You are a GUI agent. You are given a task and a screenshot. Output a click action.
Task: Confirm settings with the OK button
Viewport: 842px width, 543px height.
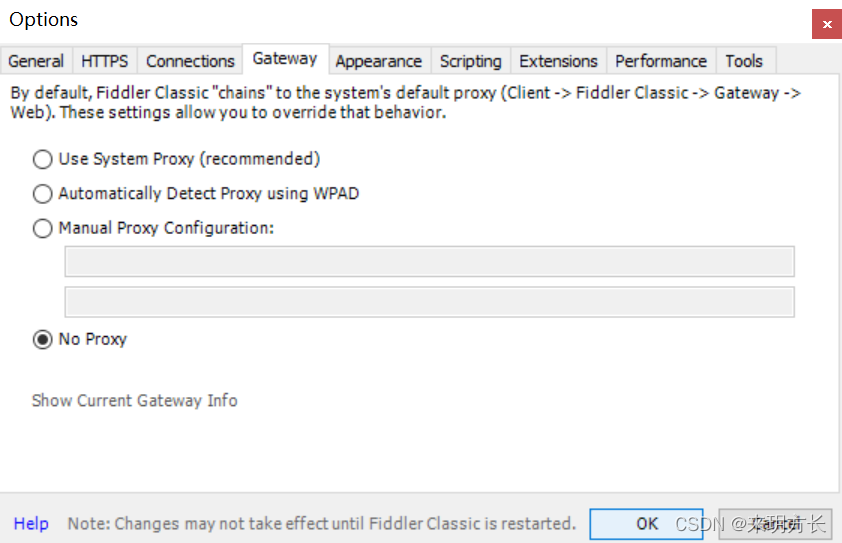coord(646,524)
